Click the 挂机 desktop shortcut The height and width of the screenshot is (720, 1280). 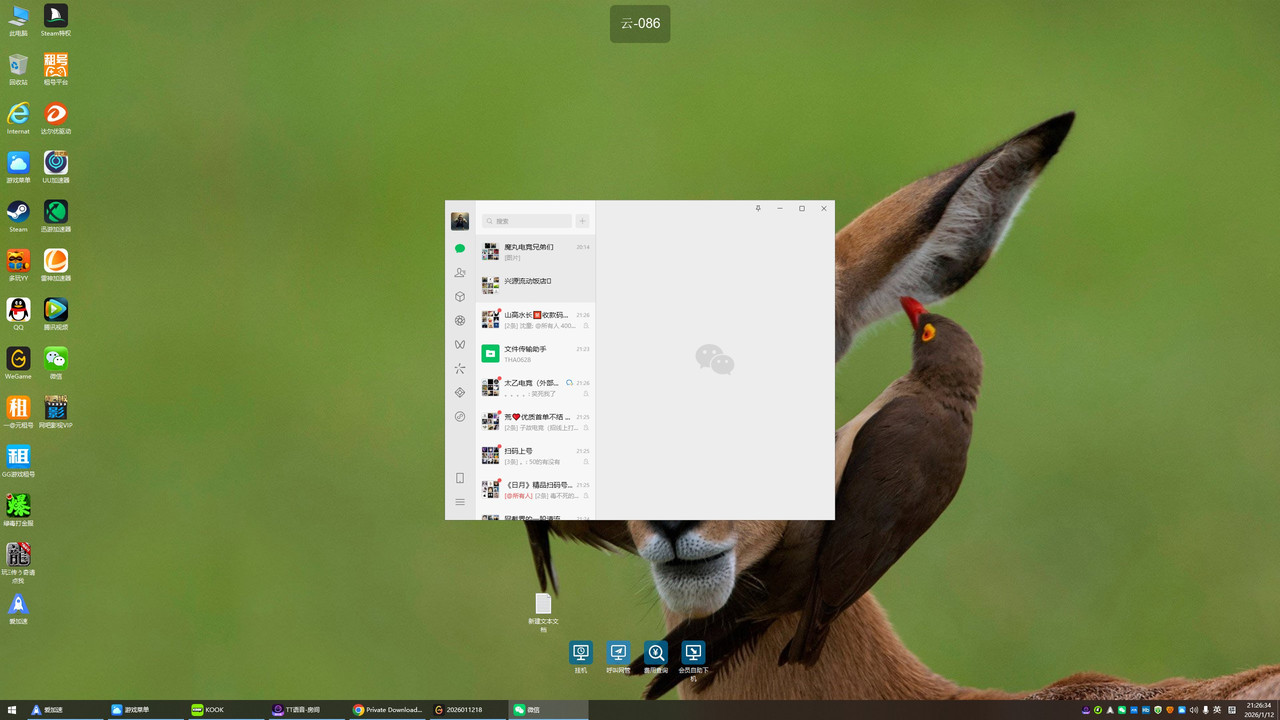[581, 657]
